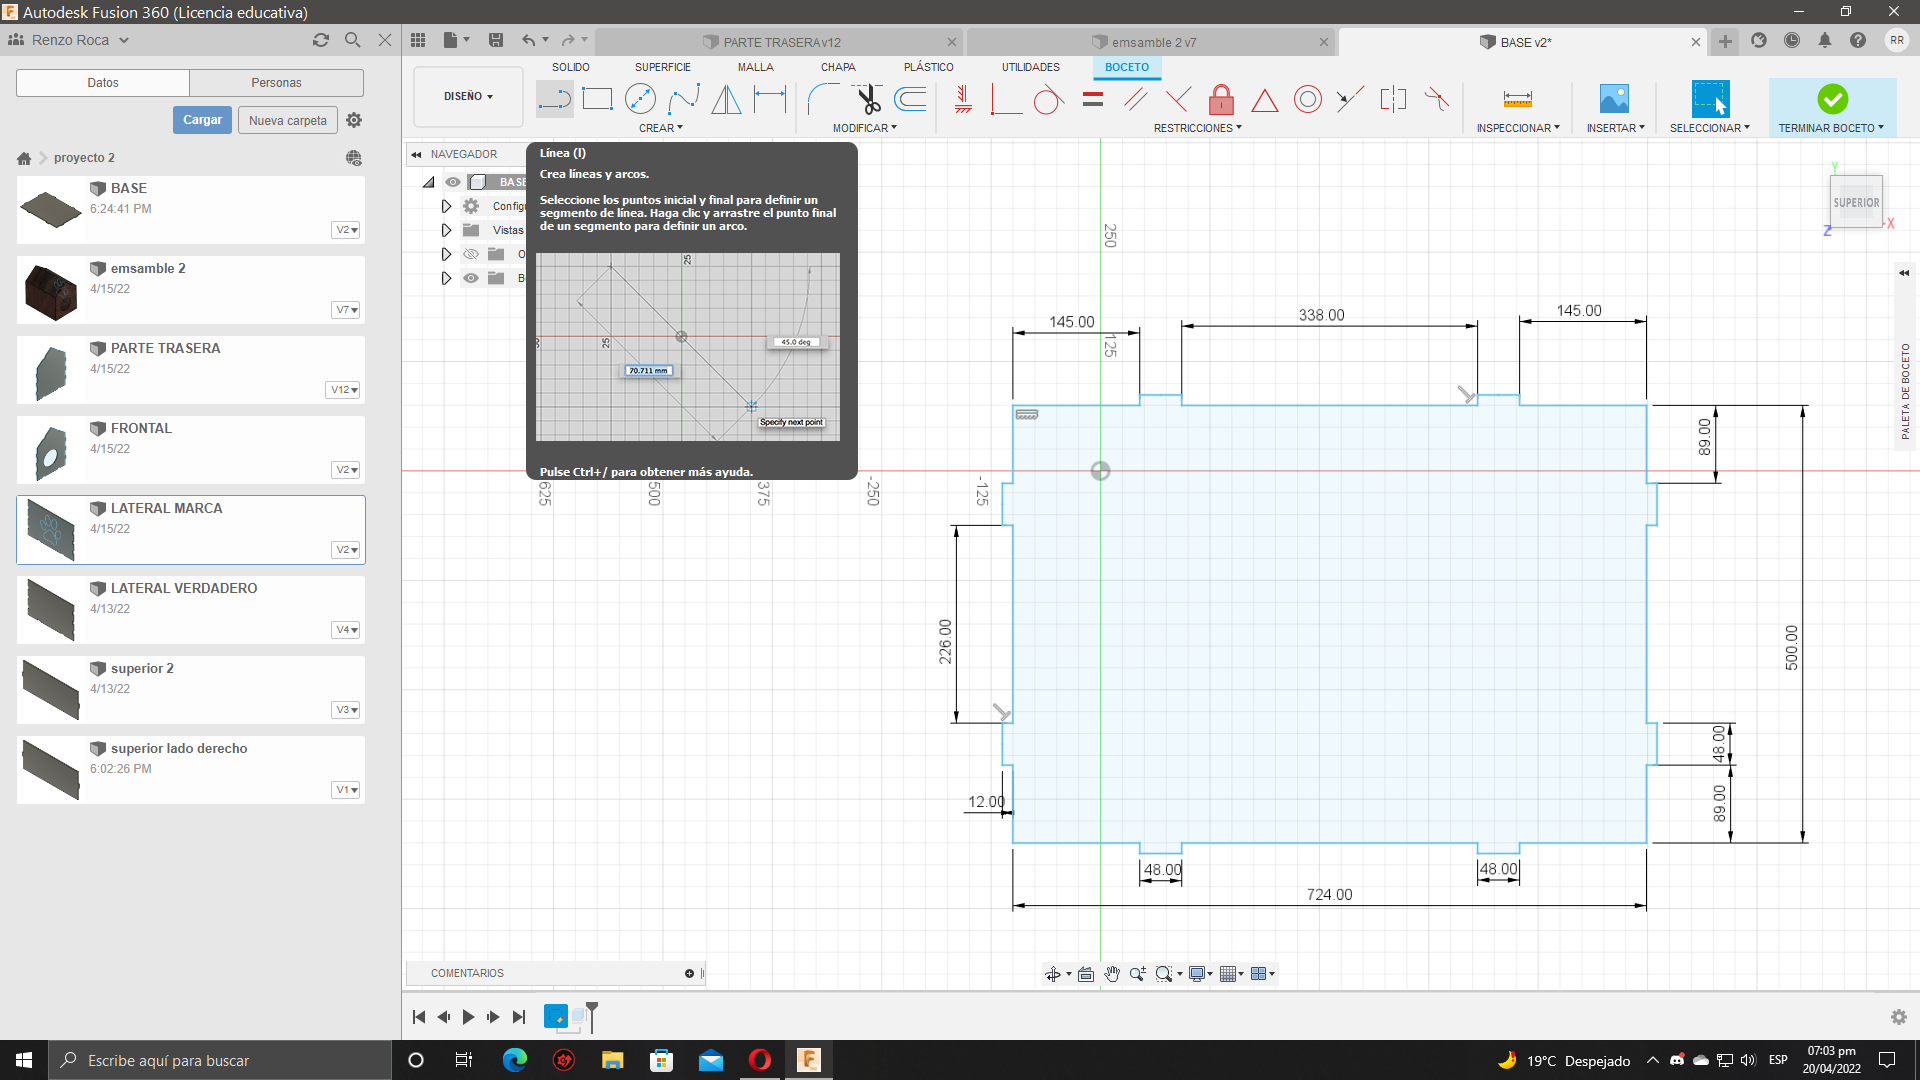Image resolution: width=1920 pixels, height=1080 pixels.
Task: Click the Measure inspect tool
Action: (x=1517, y=99)
